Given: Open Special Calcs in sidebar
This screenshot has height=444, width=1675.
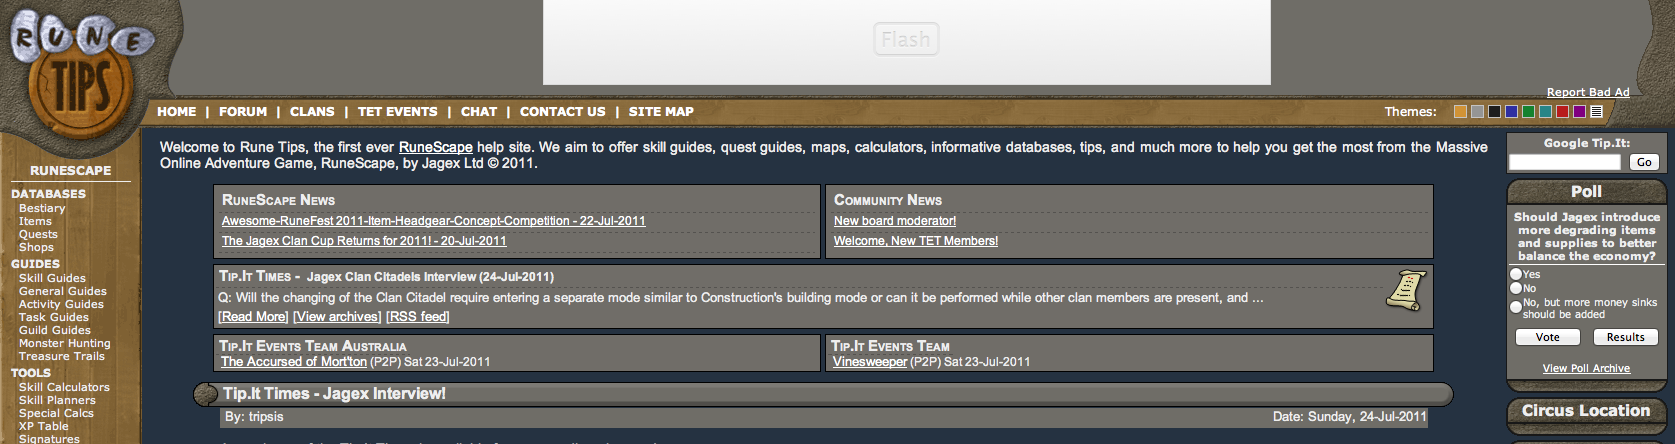Looking at the screenshot, I should pyautogui.click(x=56, y=413).
